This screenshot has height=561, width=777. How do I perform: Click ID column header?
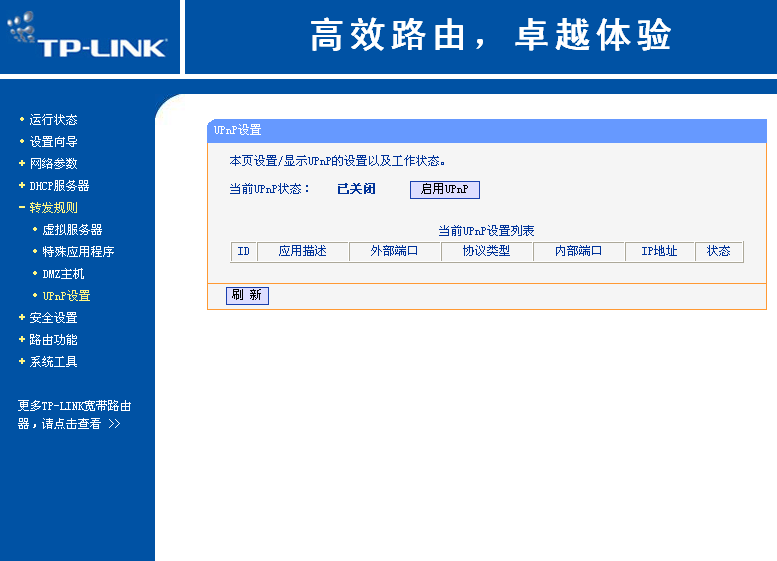pyautogui.click(x=243, y=251)
